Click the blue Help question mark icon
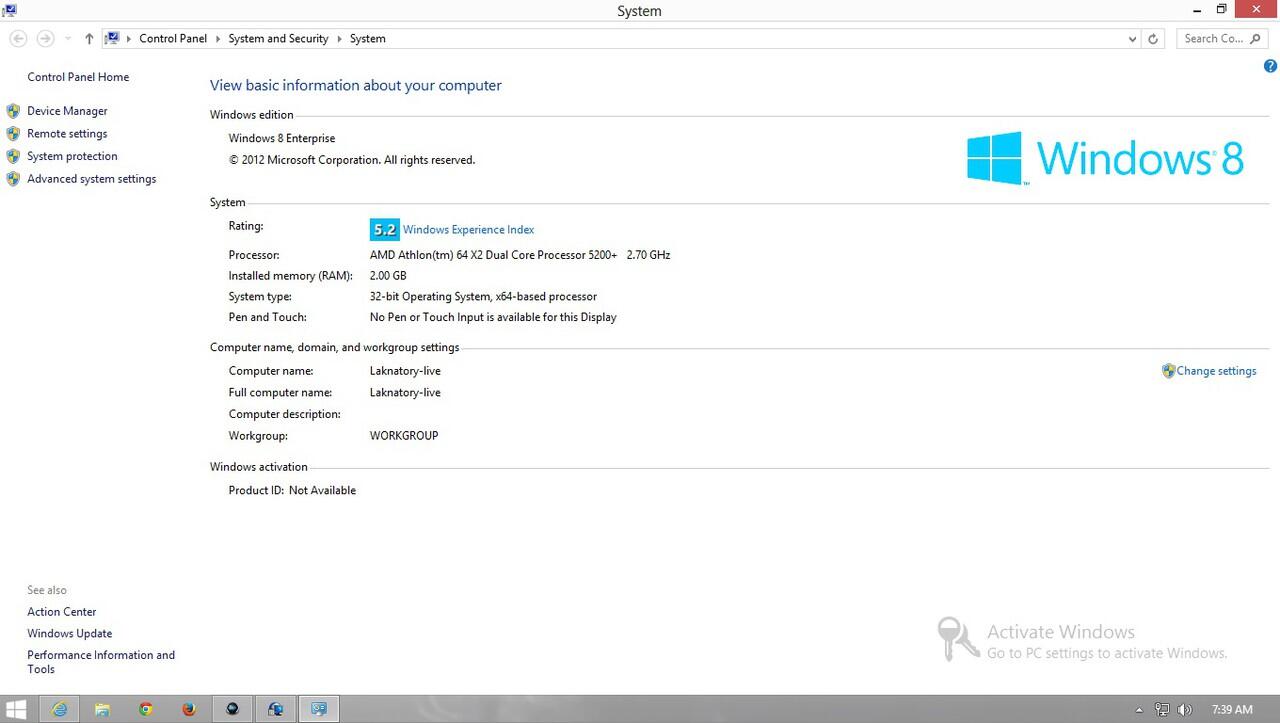Viewport: 1280px width, 723px height. tap(1271, 66)
